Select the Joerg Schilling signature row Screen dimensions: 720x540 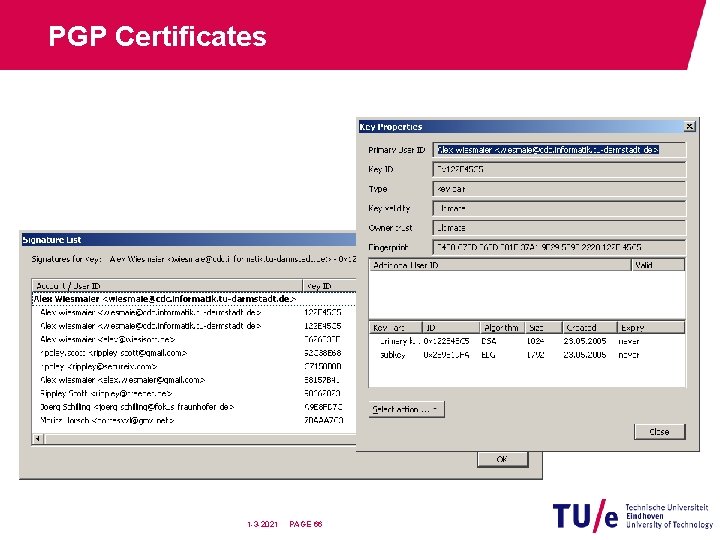point(194,407)
